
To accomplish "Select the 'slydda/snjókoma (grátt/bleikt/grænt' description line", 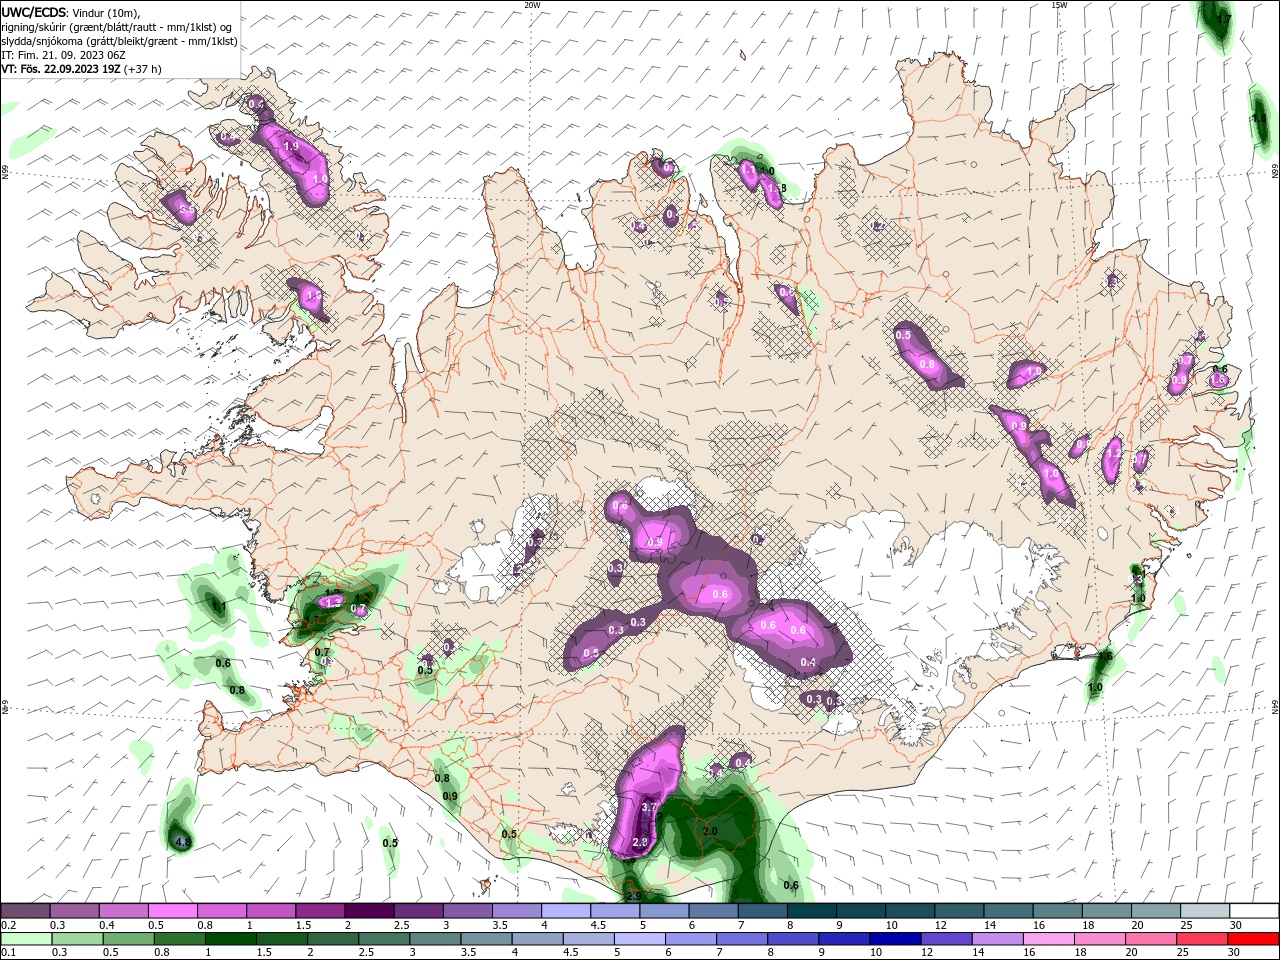I will (x=119, y=41).
